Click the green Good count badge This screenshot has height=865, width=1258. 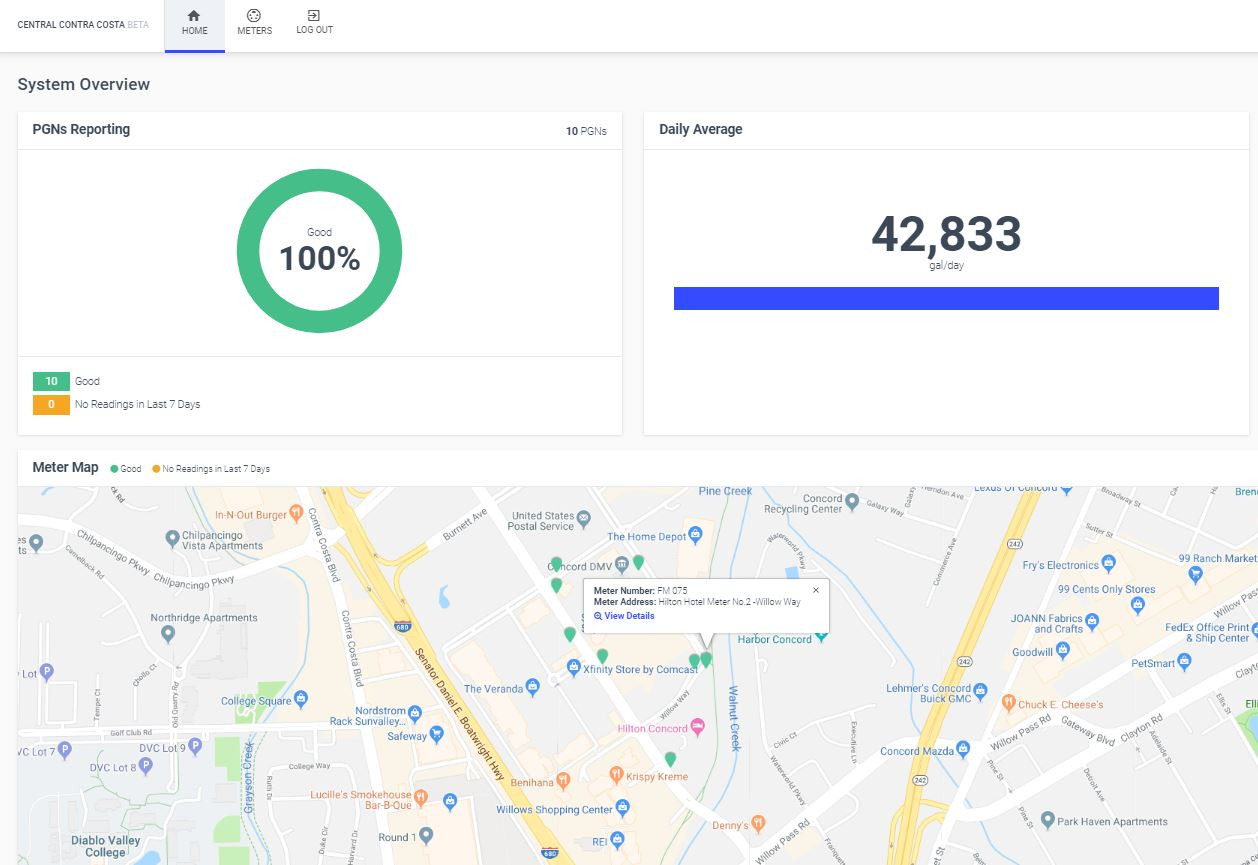coord(51,381)
